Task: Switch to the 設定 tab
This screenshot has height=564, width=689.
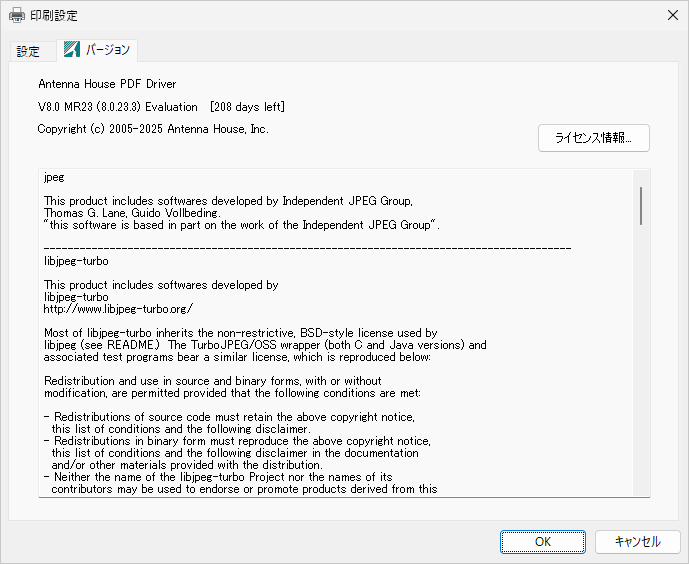Action: pos(28,51)
